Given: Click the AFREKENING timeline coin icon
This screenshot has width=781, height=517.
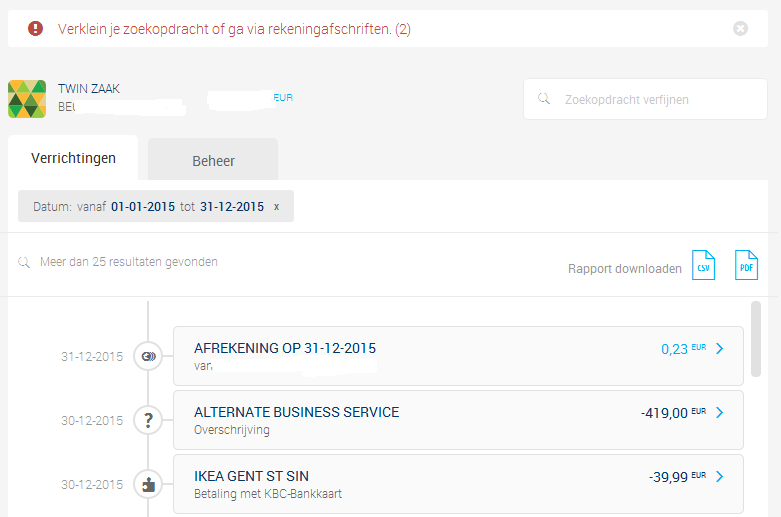Looking at the screenshot, I should (148, 356).
